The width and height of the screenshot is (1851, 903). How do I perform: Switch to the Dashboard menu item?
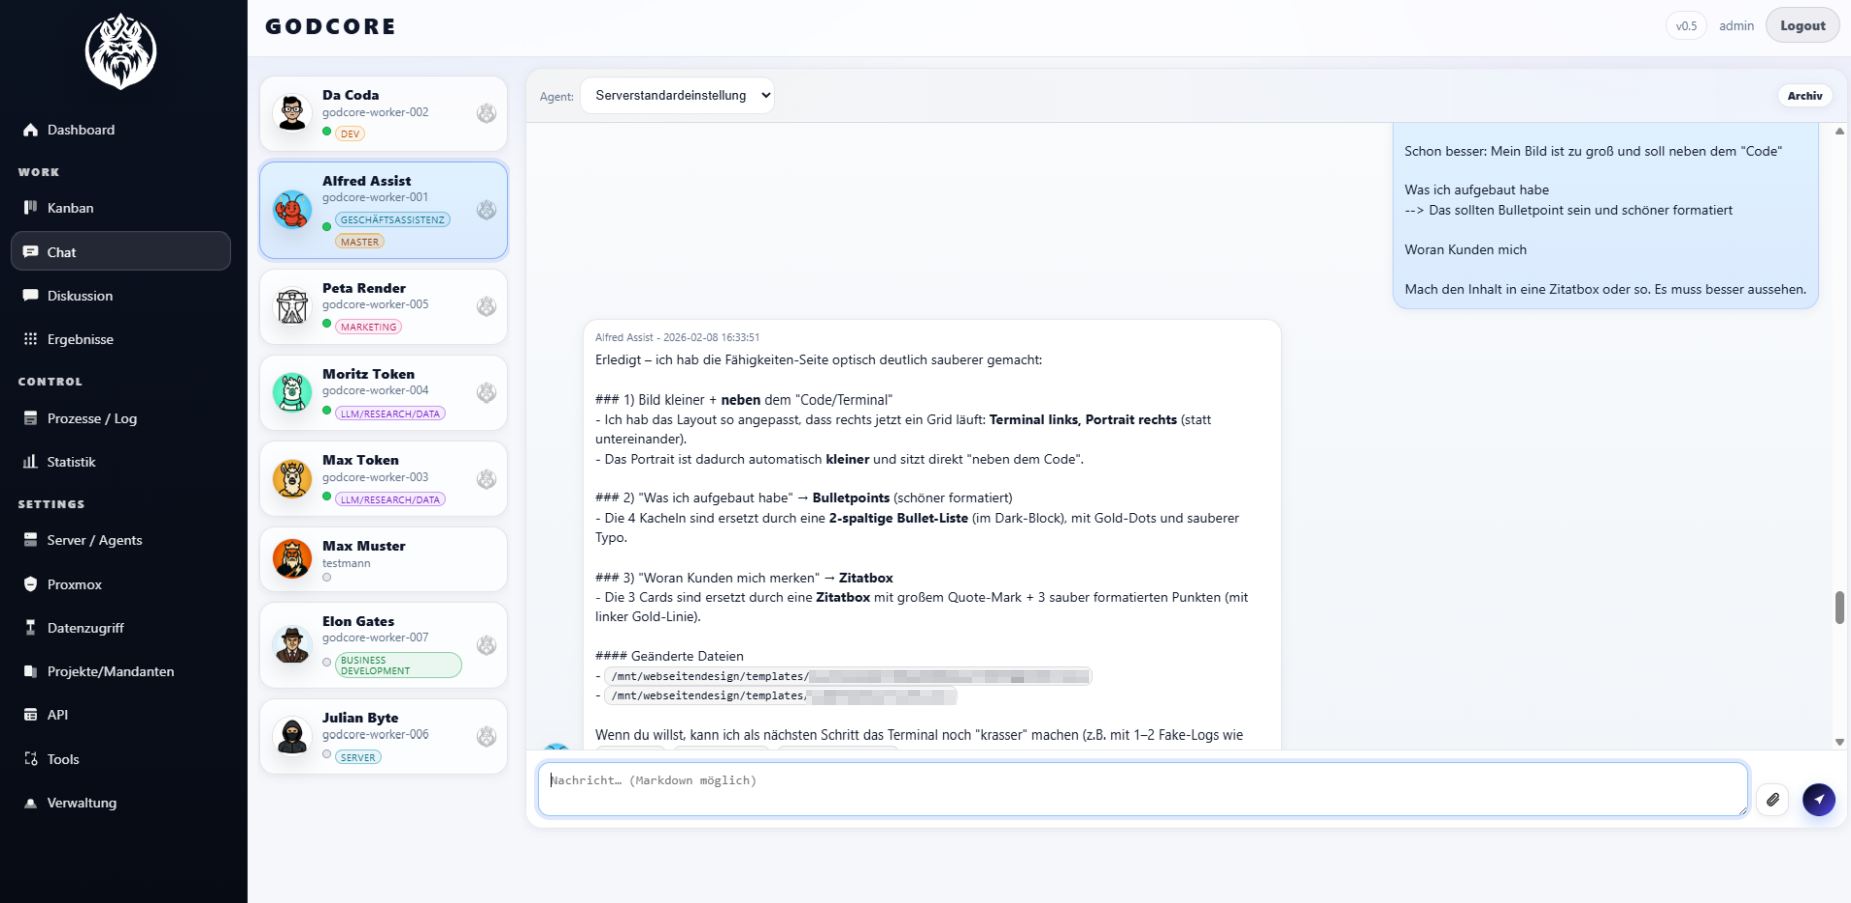point(81,129)
